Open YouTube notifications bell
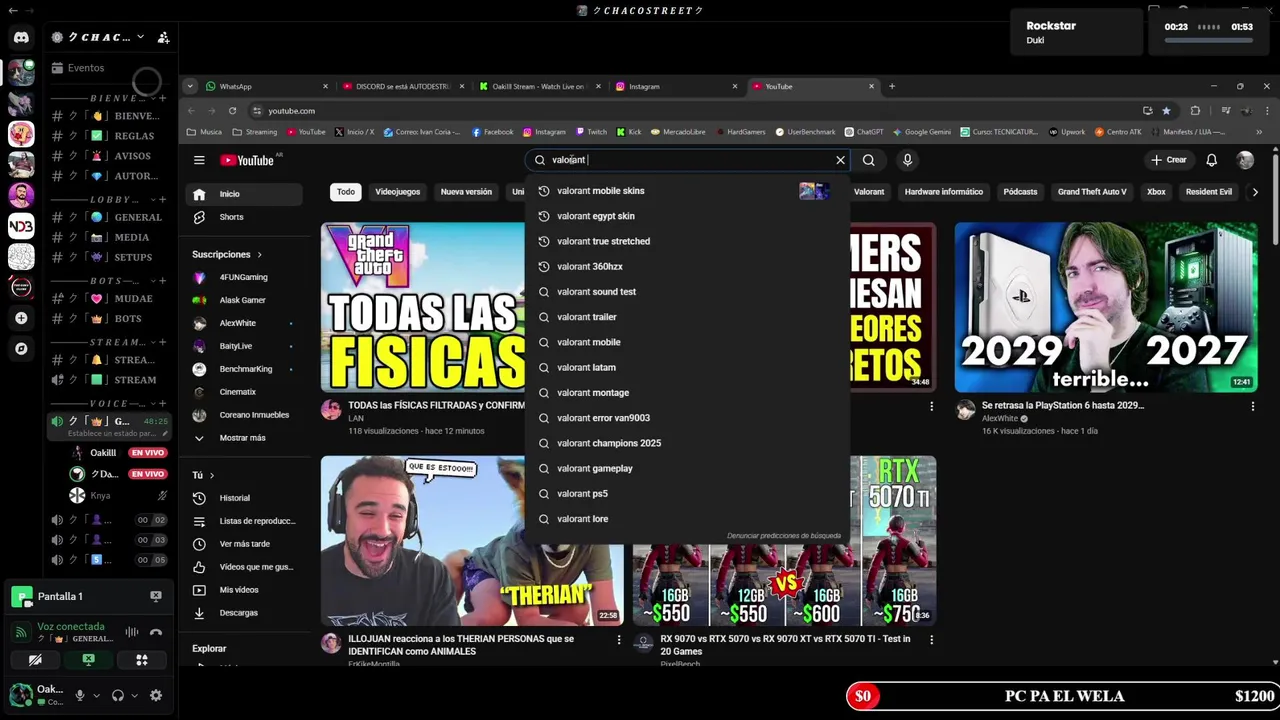1280x720 pixels. [1211, 160]
